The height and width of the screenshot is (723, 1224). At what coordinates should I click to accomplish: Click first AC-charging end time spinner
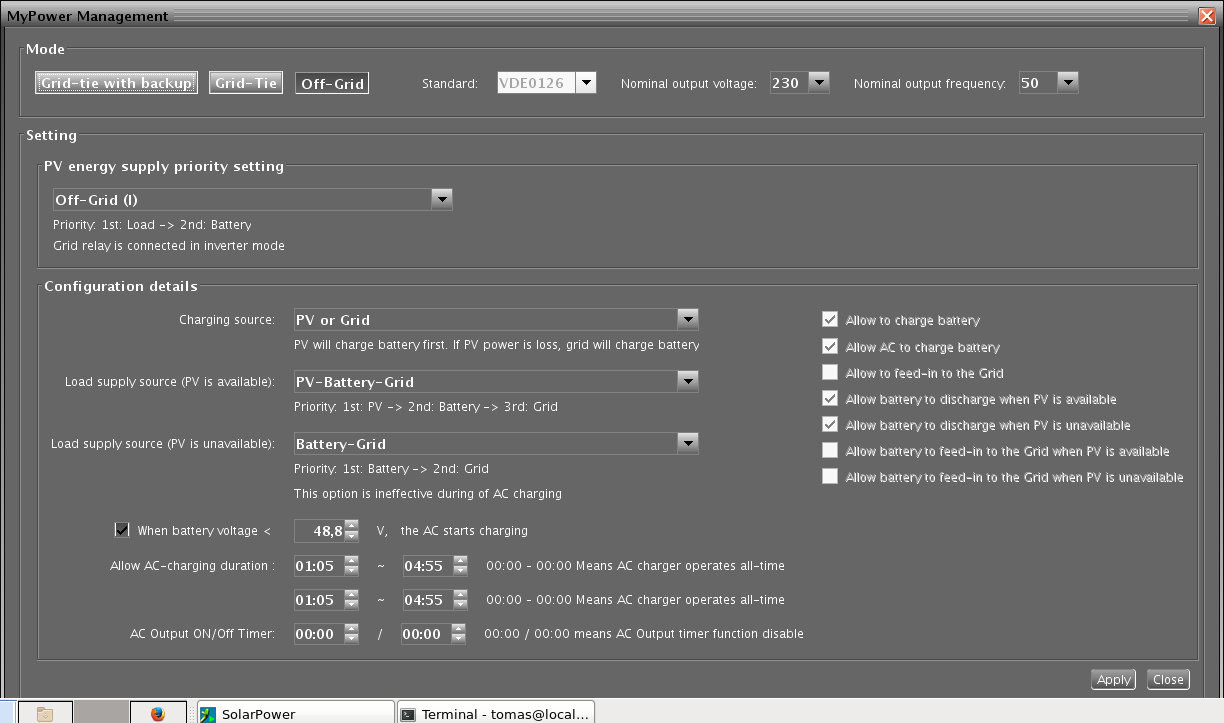pyautogui.click(x=459, y=566)
